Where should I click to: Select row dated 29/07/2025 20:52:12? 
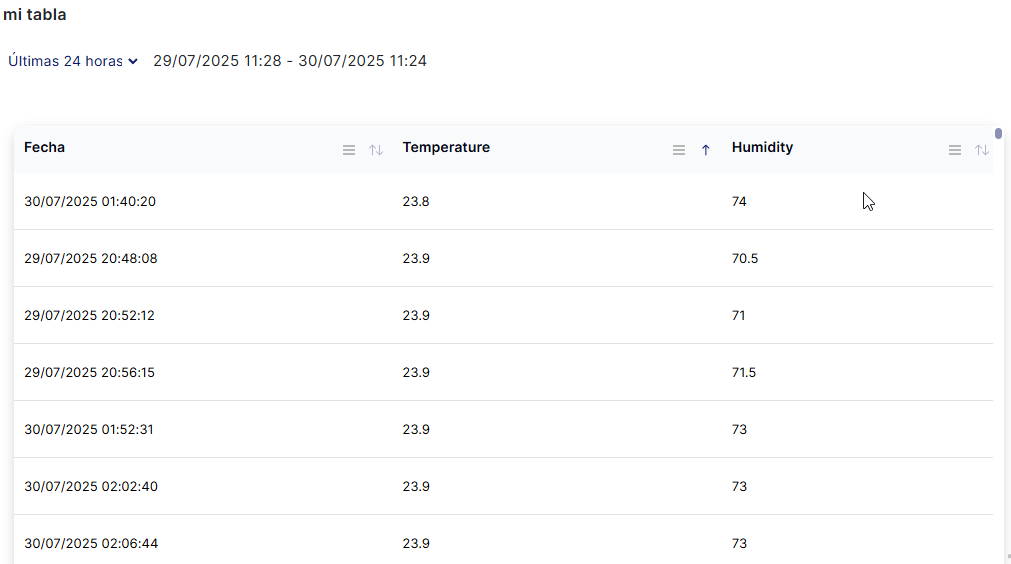(x=90, y=315)
